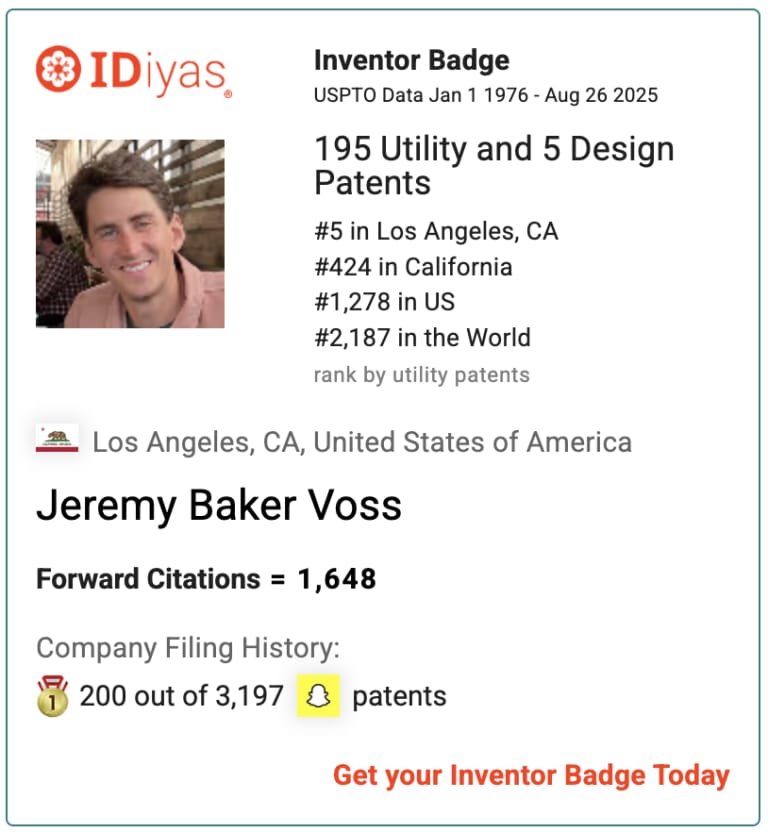Click the Company Filing History label

[x=188, y=648]
